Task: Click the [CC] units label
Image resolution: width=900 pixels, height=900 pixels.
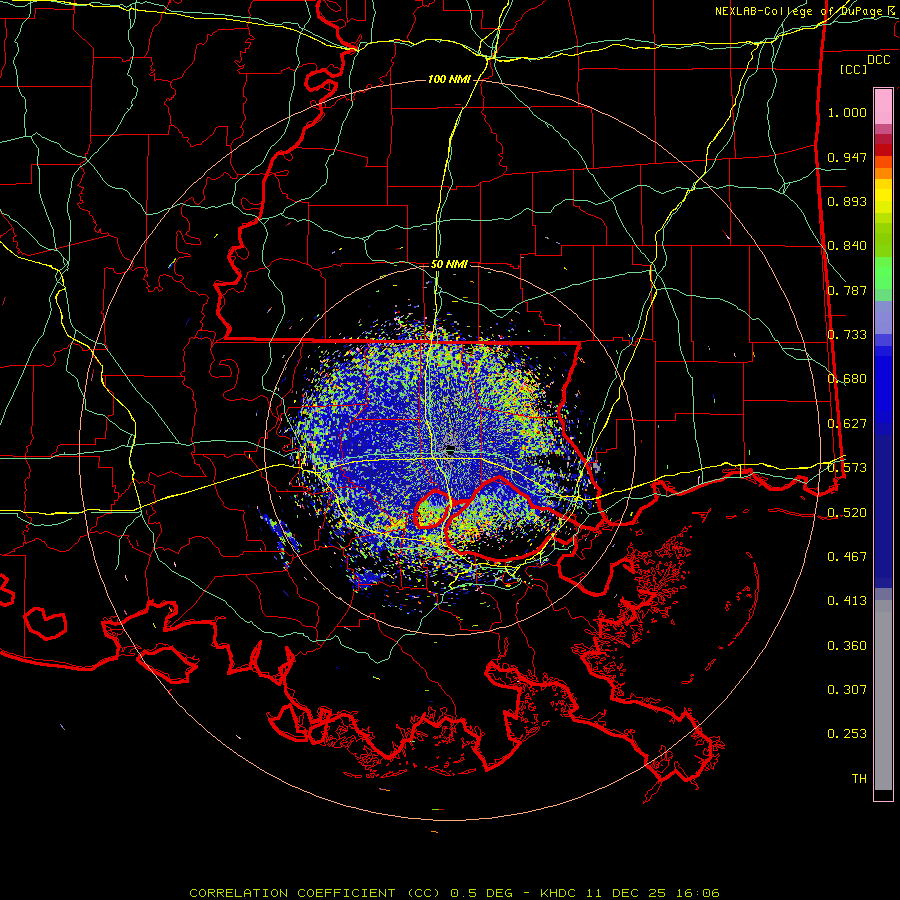Action: pyautogui.click(x=854, y=69)
